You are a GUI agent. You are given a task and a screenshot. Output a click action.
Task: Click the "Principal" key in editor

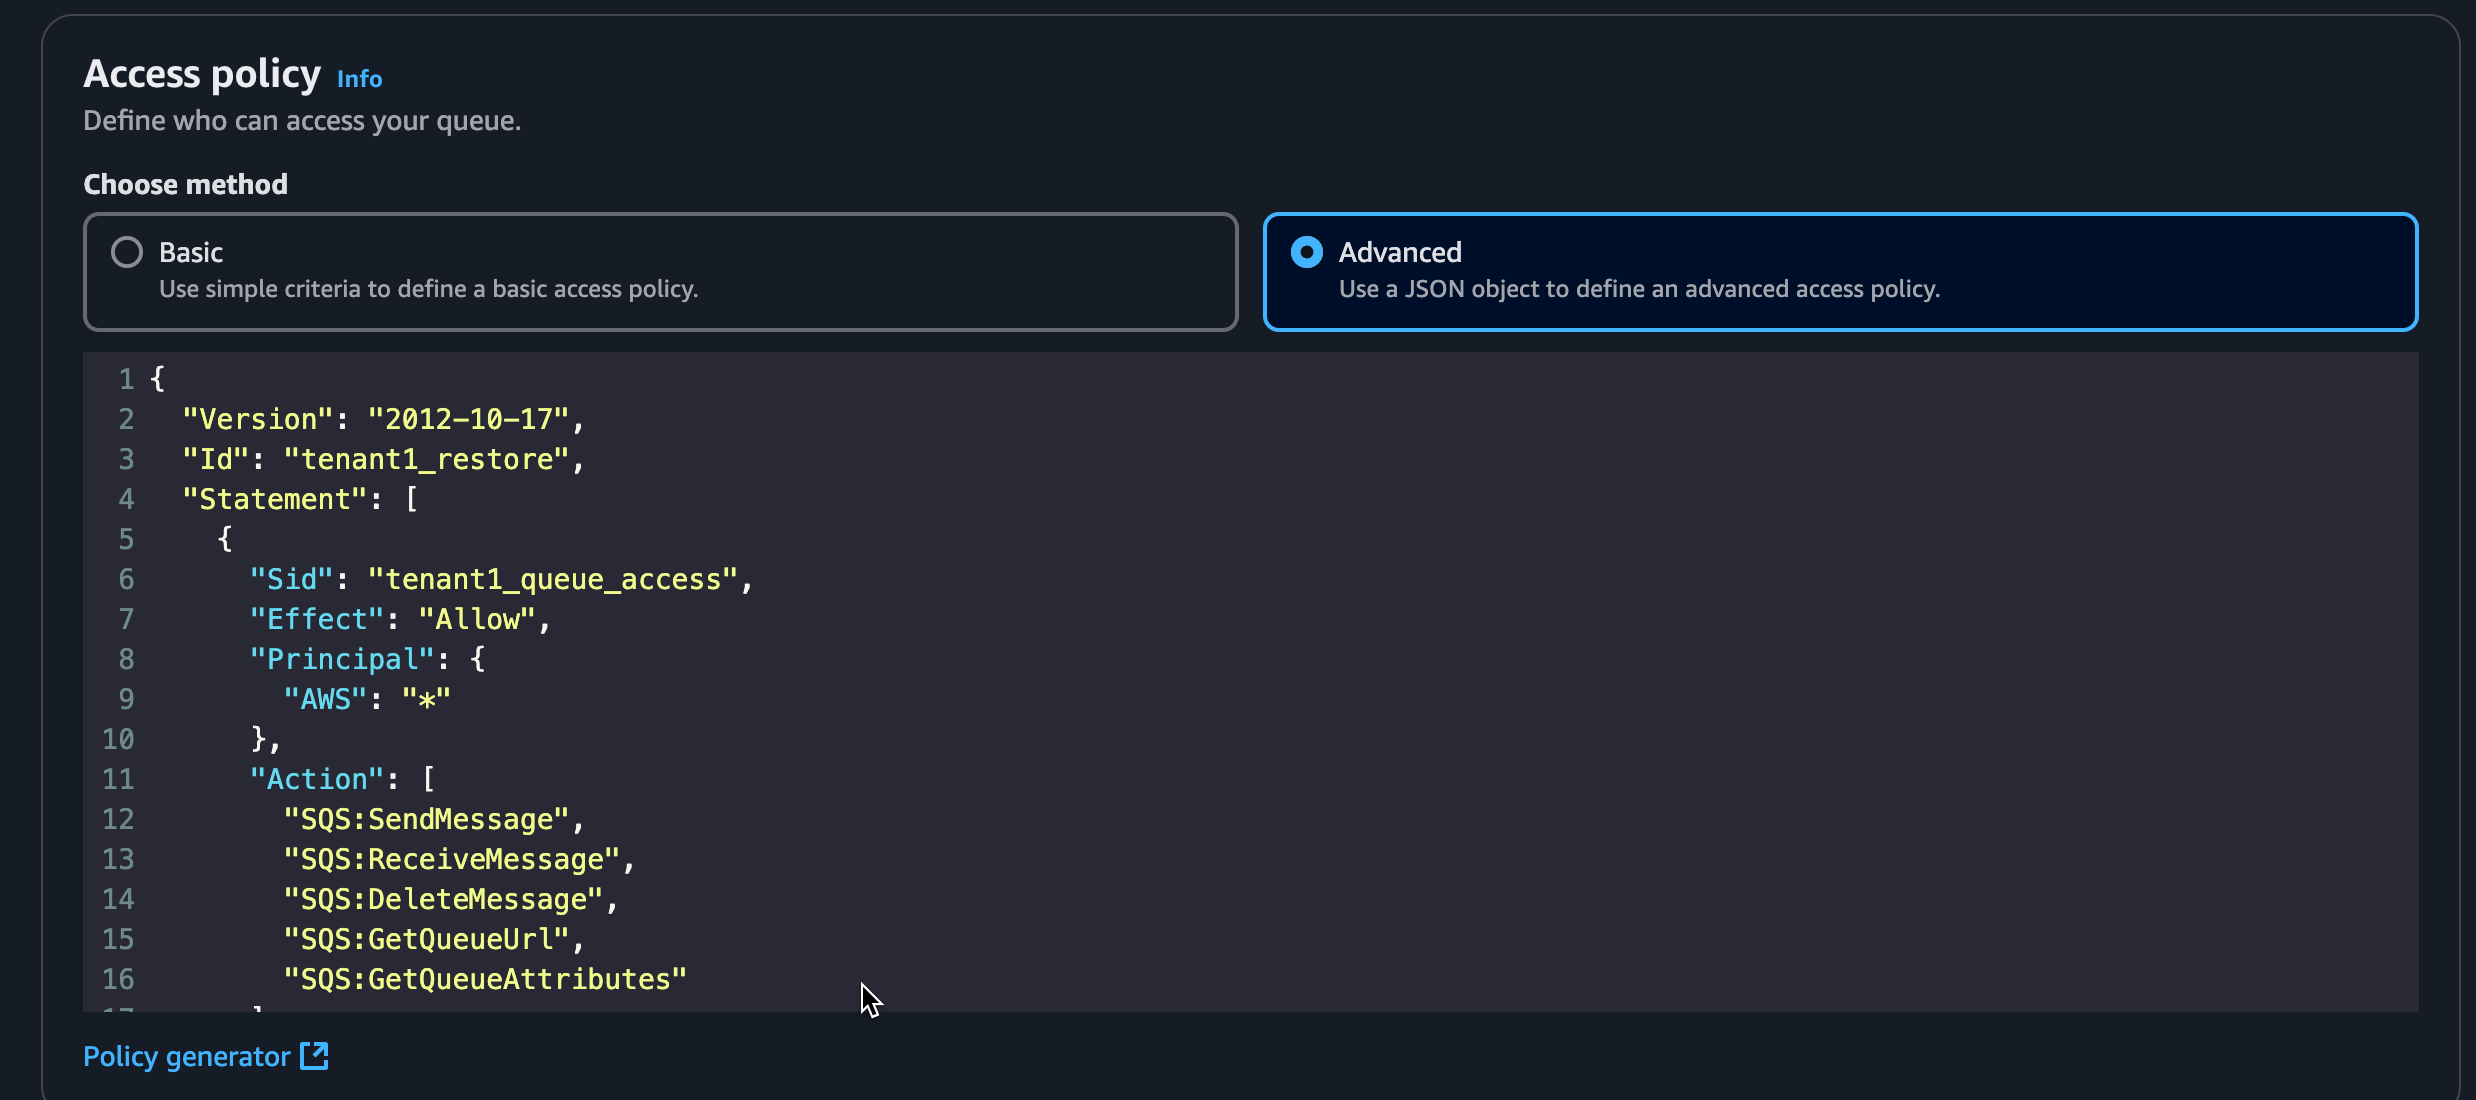[342, 659]
